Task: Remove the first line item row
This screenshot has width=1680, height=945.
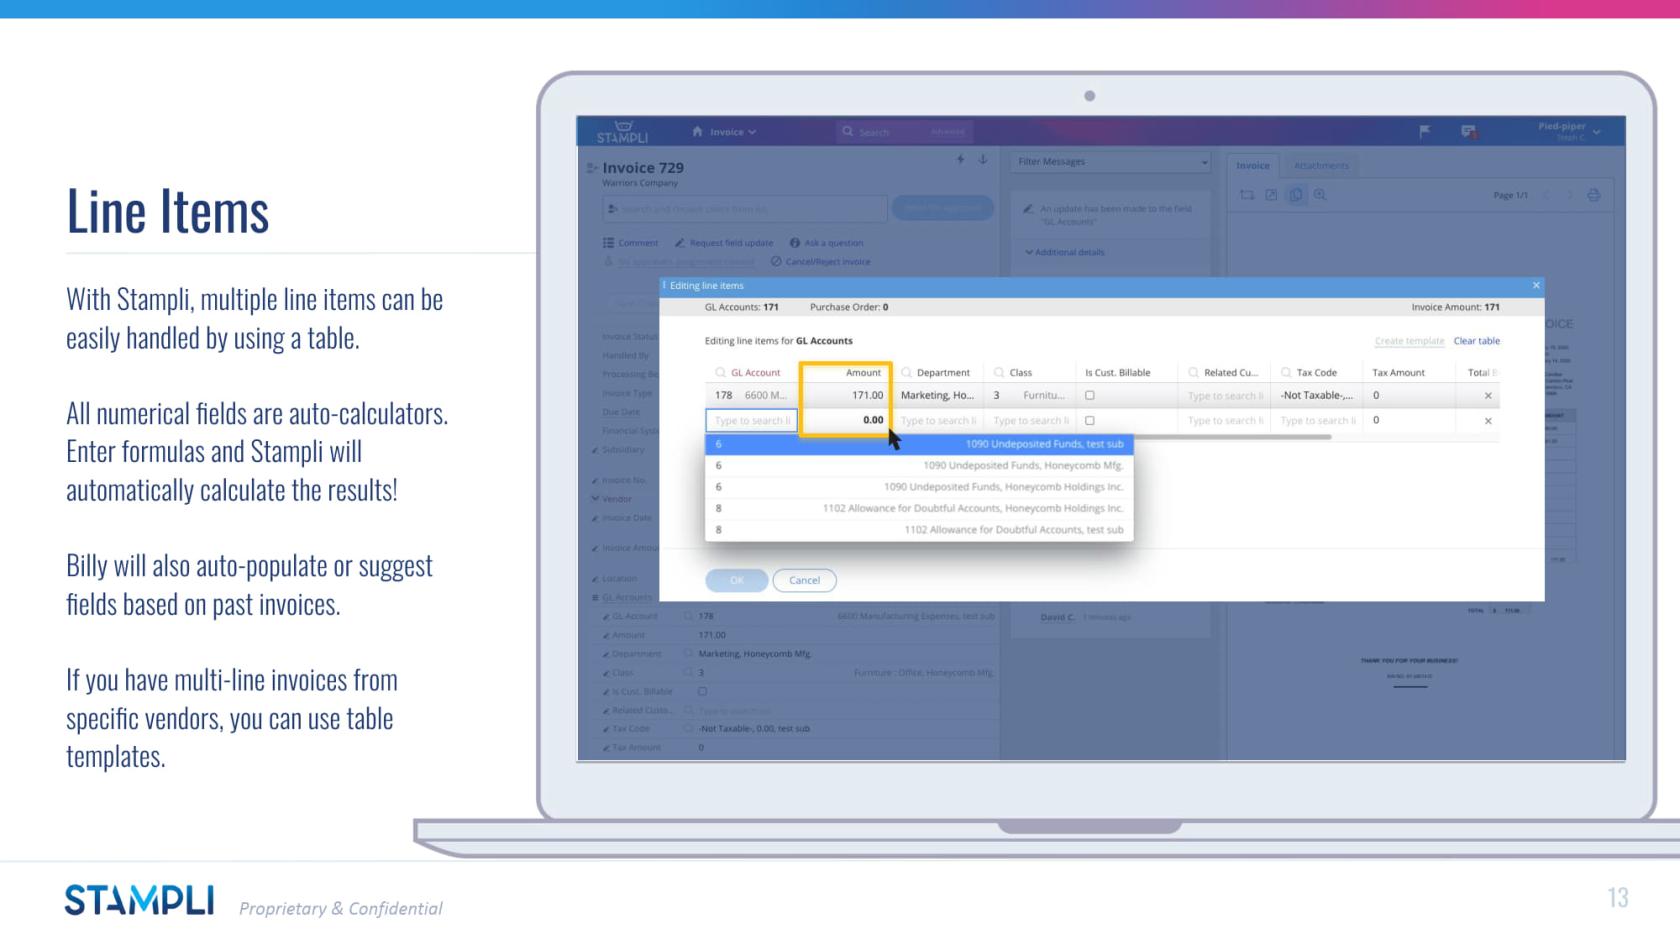Action: click(1488, 396)
